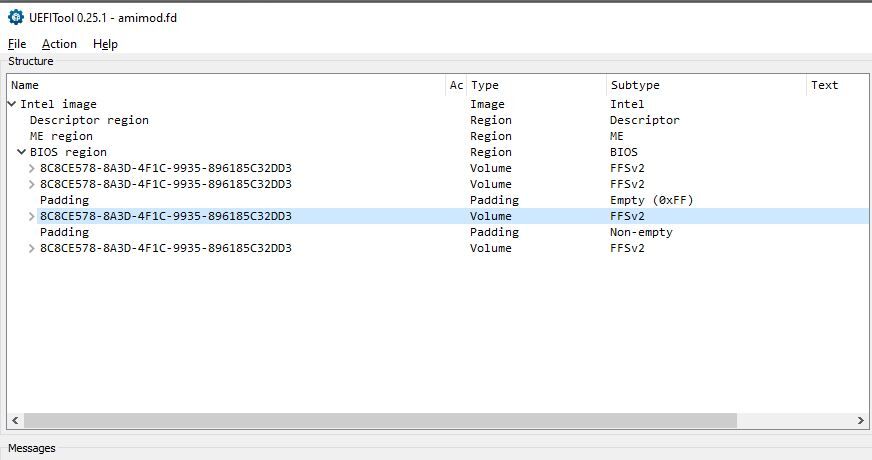Open the File menu

[17, 44]
